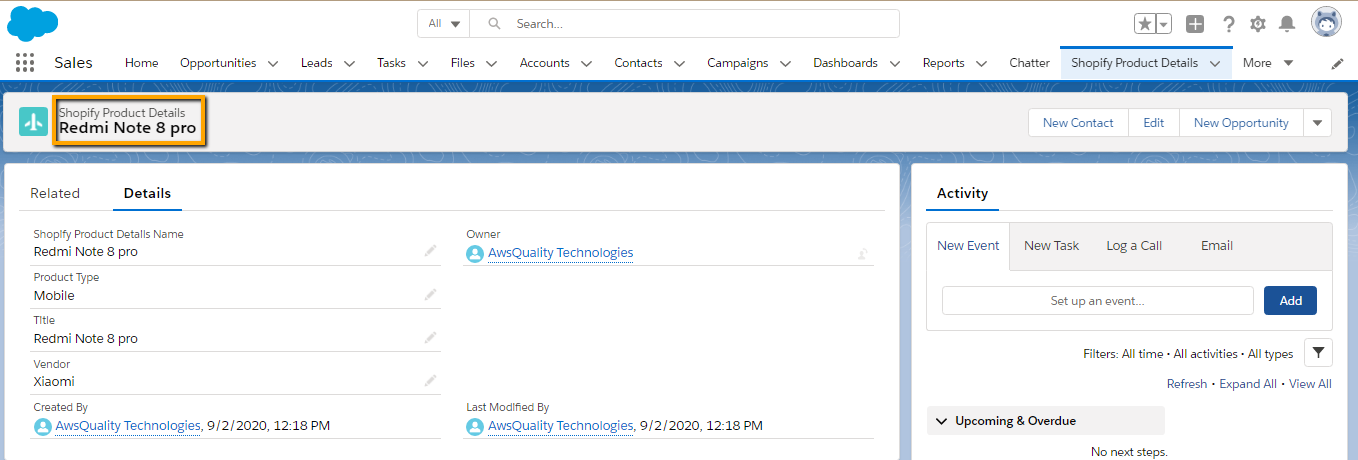Screen dimensions: 1358x460
Task: Open the Help question mark icon
Action: [1229, 24]
